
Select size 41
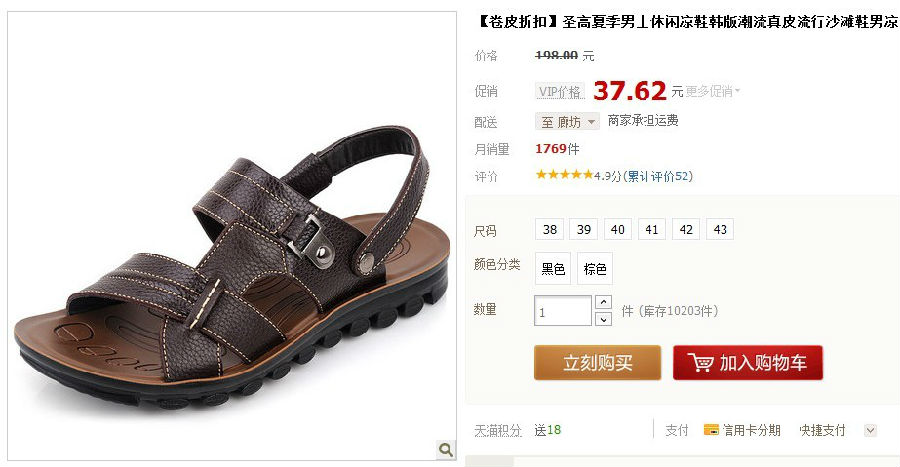click(x=651, y=229)
